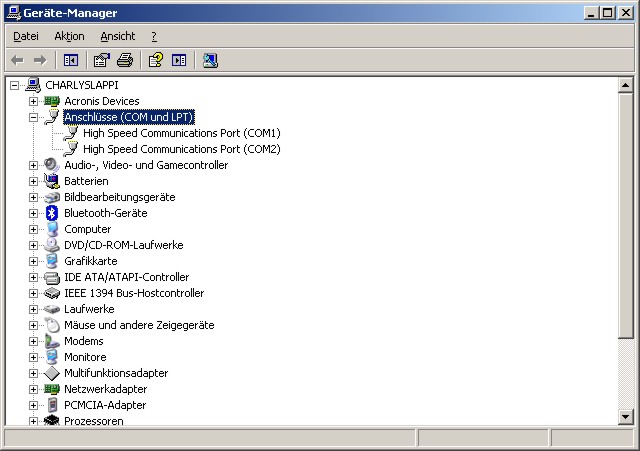Click the DVD/CD-ROM-Laufwerke disc icon
This screenshot has height=451, width=640.
(x=52, y=245)
